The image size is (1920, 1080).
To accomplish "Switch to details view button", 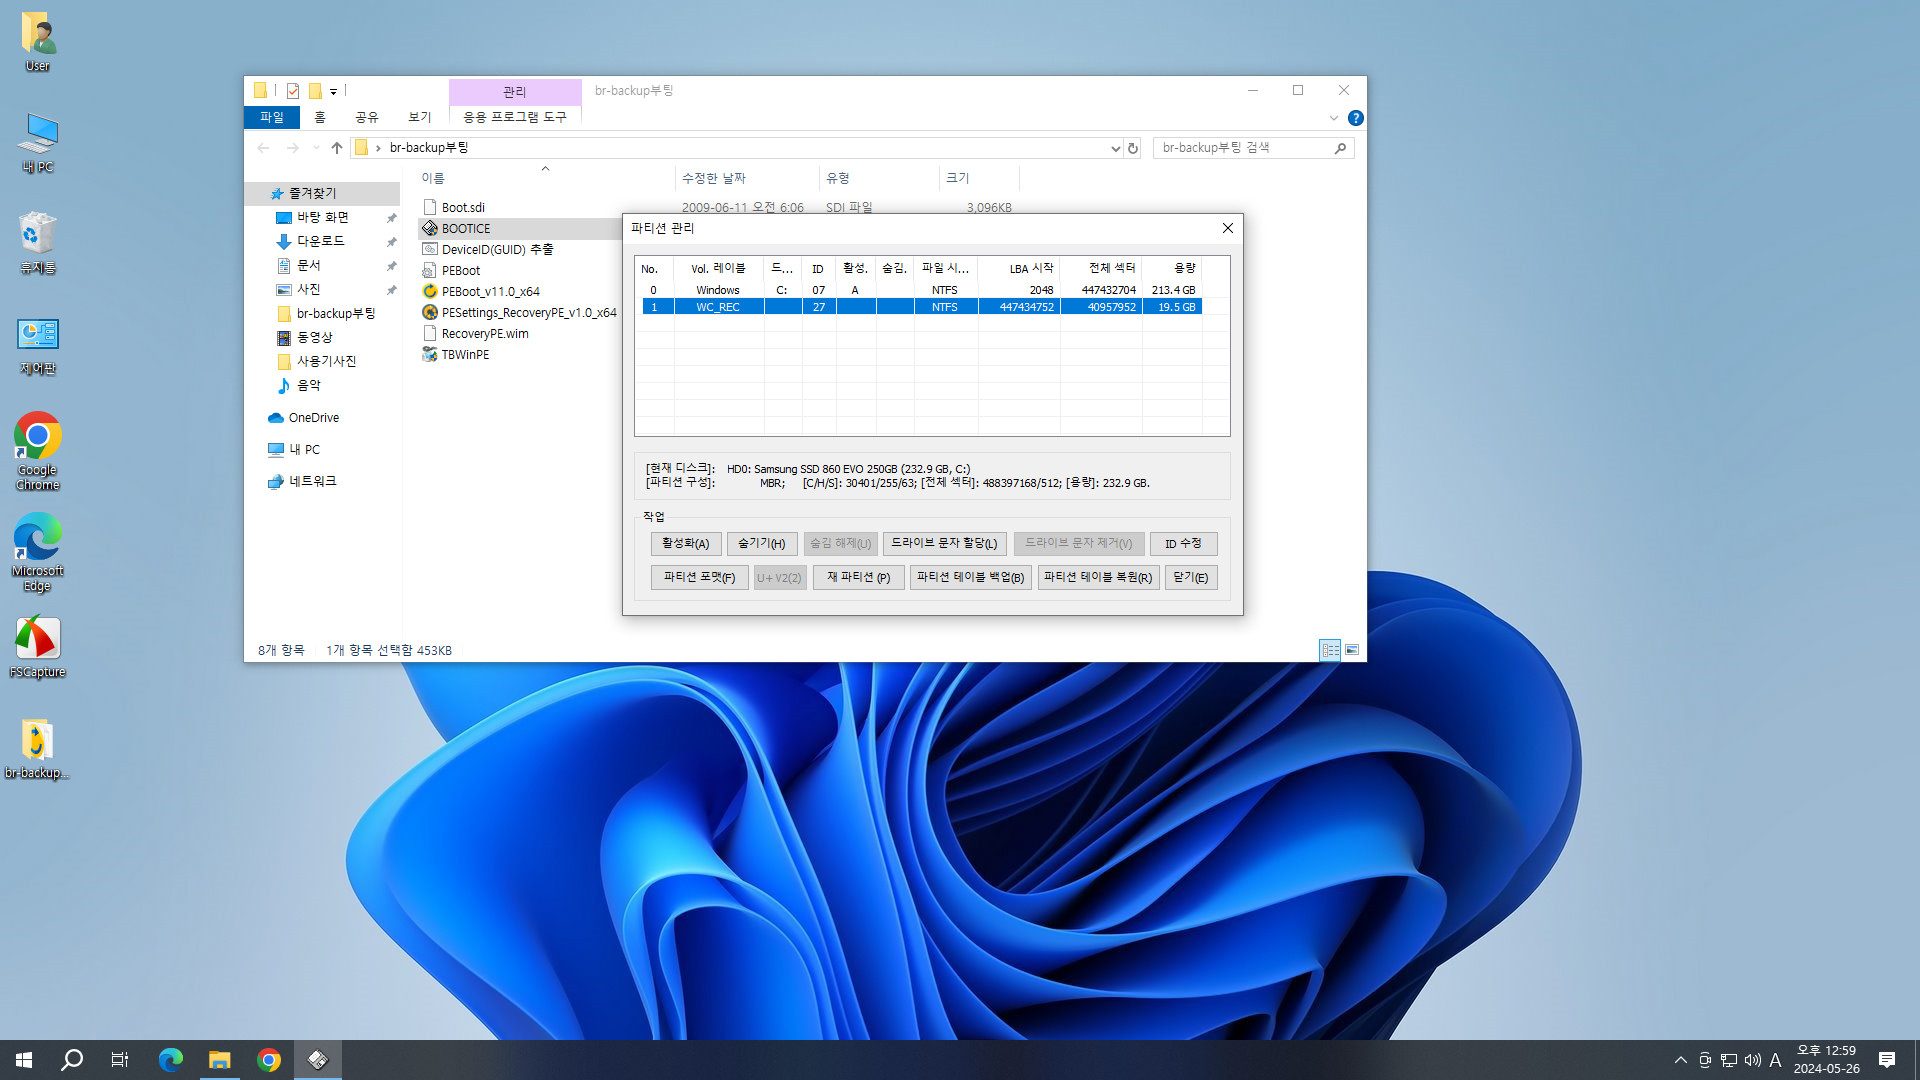I will [1330, 650].
